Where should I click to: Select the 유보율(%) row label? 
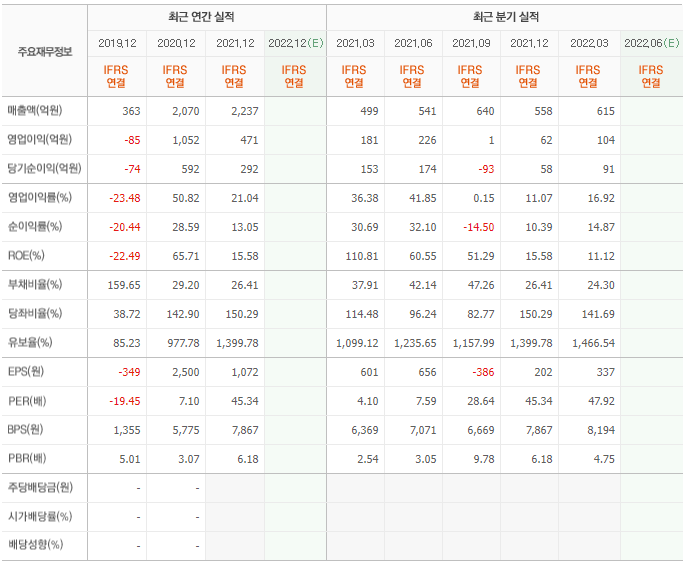[30, 342]
